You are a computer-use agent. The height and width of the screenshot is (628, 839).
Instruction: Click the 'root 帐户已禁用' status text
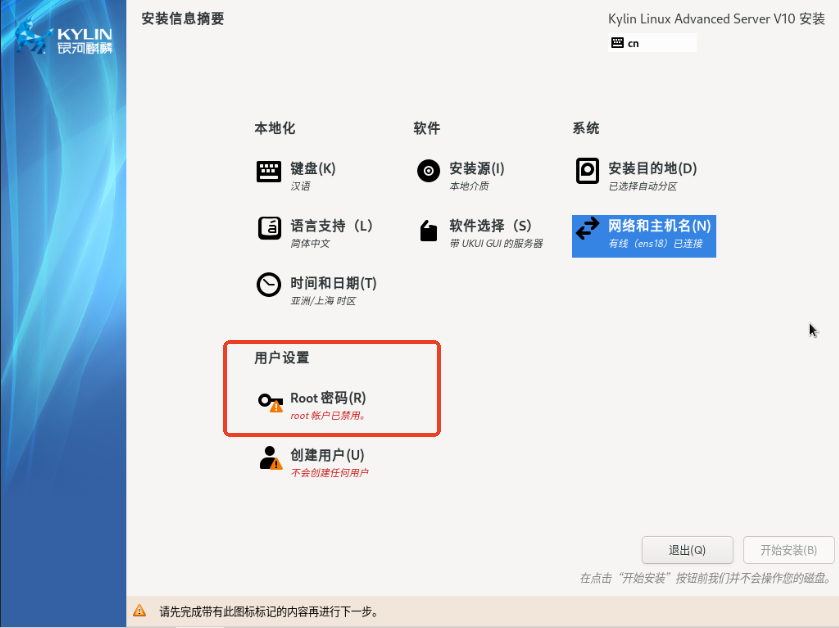328,416
